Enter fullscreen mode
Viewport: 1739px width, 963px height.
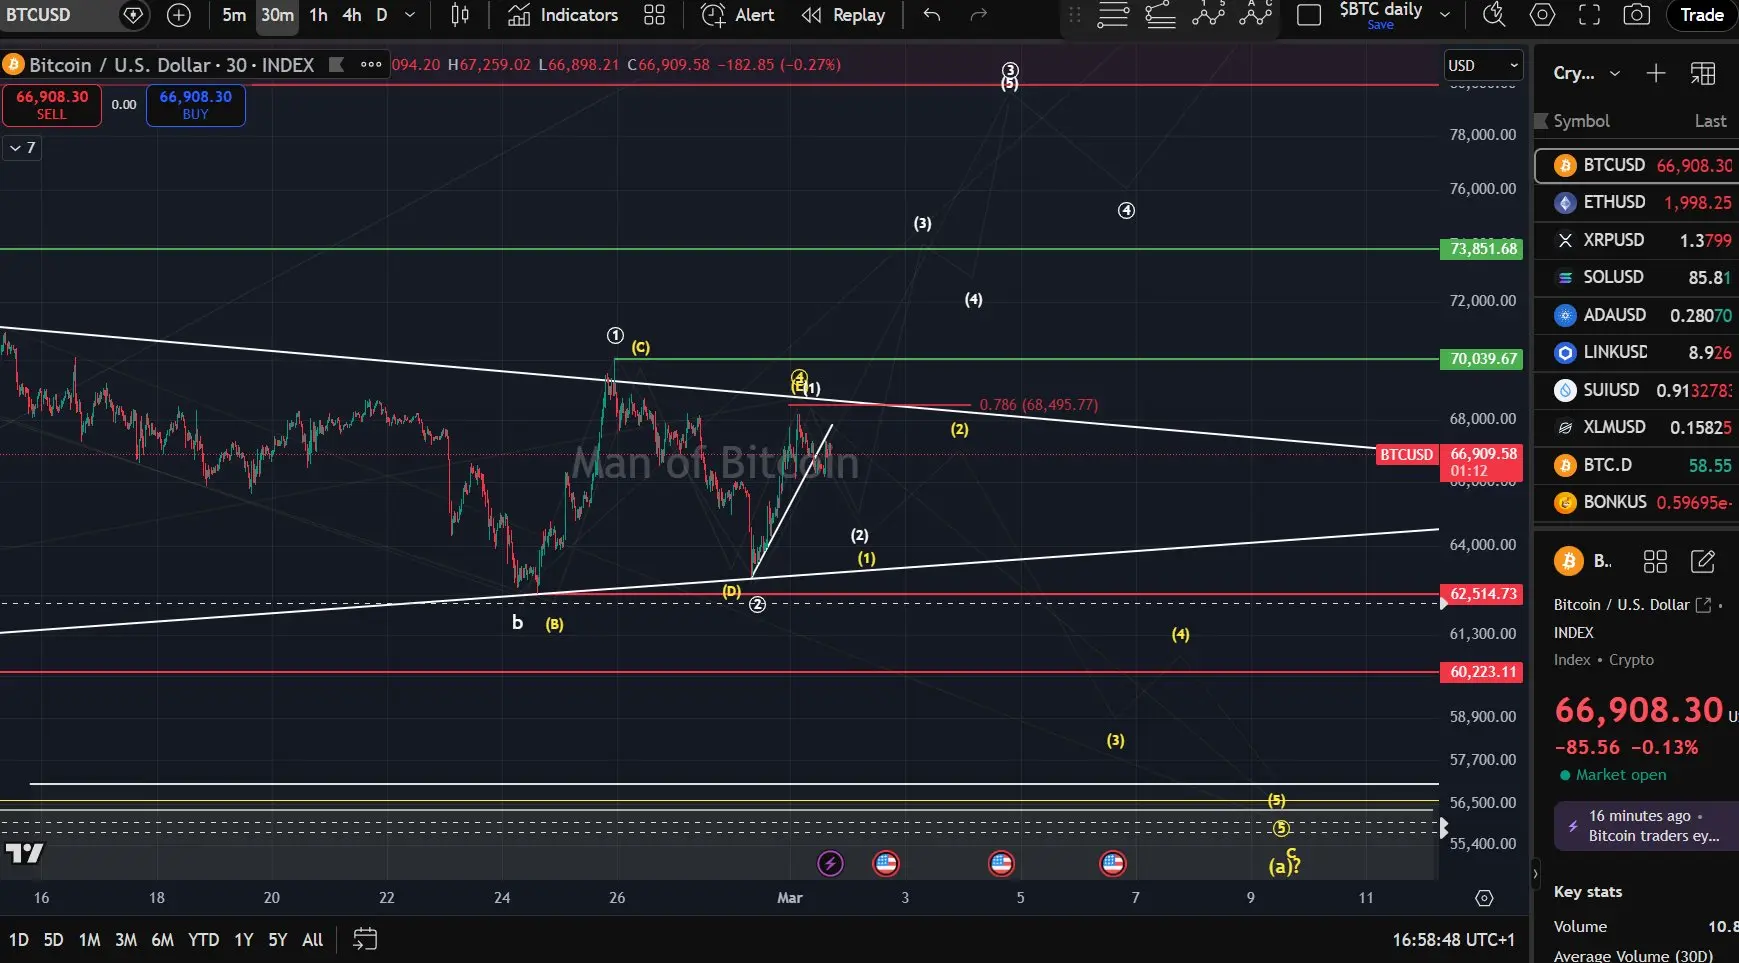1589,15
